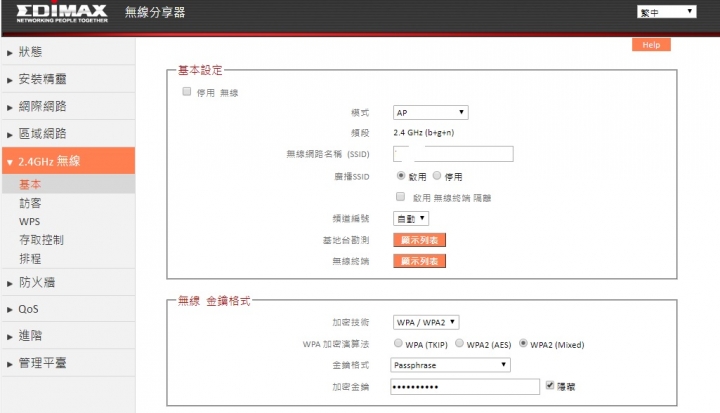720x413 pixels.
Task: Expand the 網際網路 menu
Action: pos(68,107)
